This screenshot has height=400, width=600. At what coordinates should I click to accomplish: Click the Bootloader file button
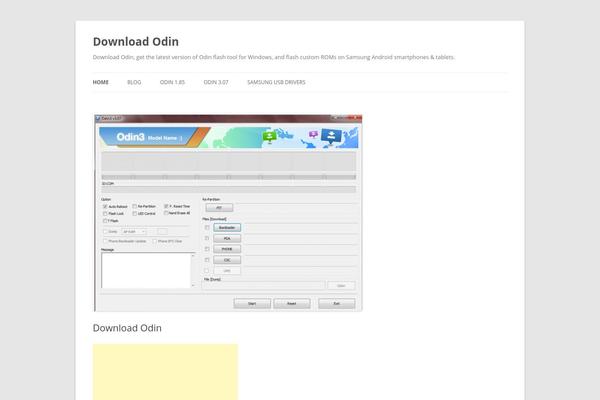[x=227, y=228]
